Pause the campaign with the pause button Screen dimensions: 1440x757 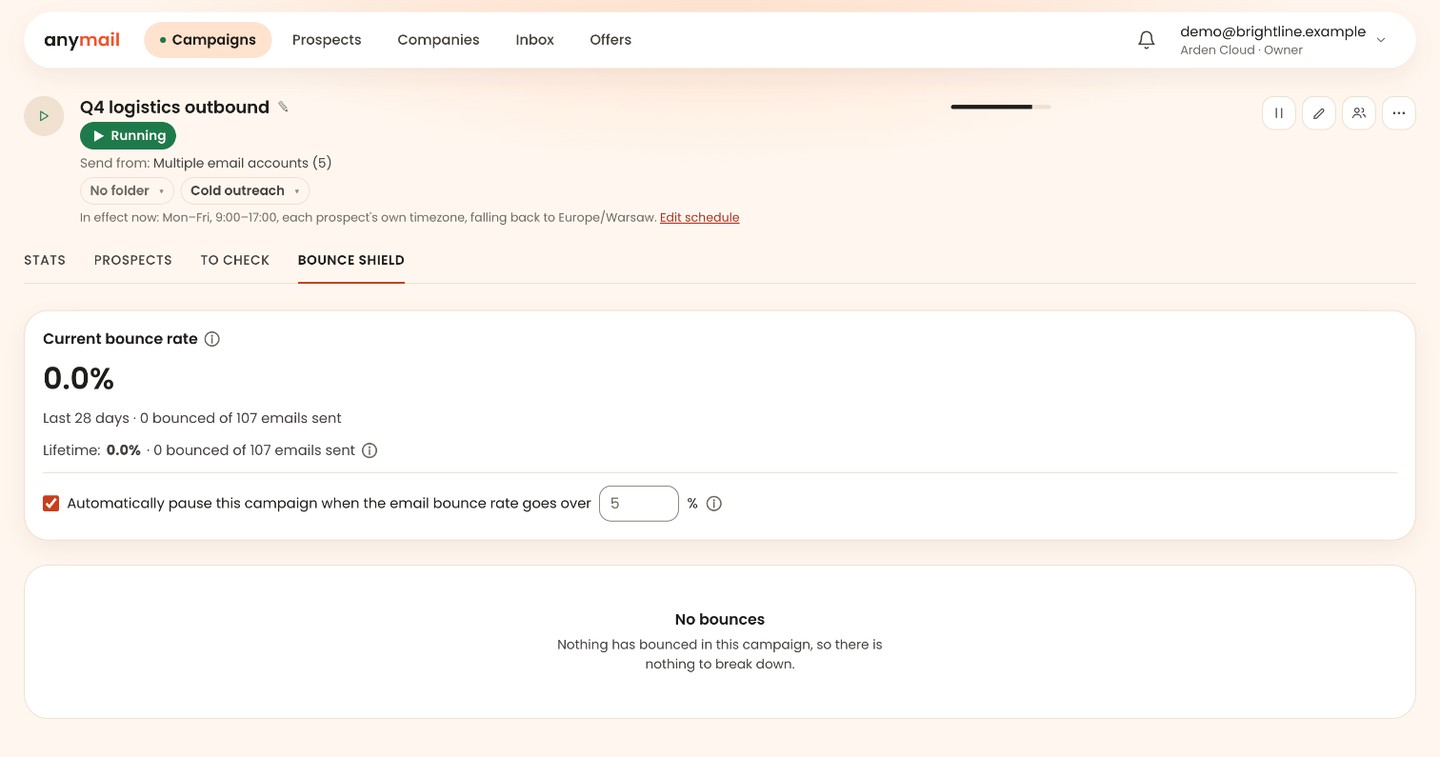(x=1279, y=113)
